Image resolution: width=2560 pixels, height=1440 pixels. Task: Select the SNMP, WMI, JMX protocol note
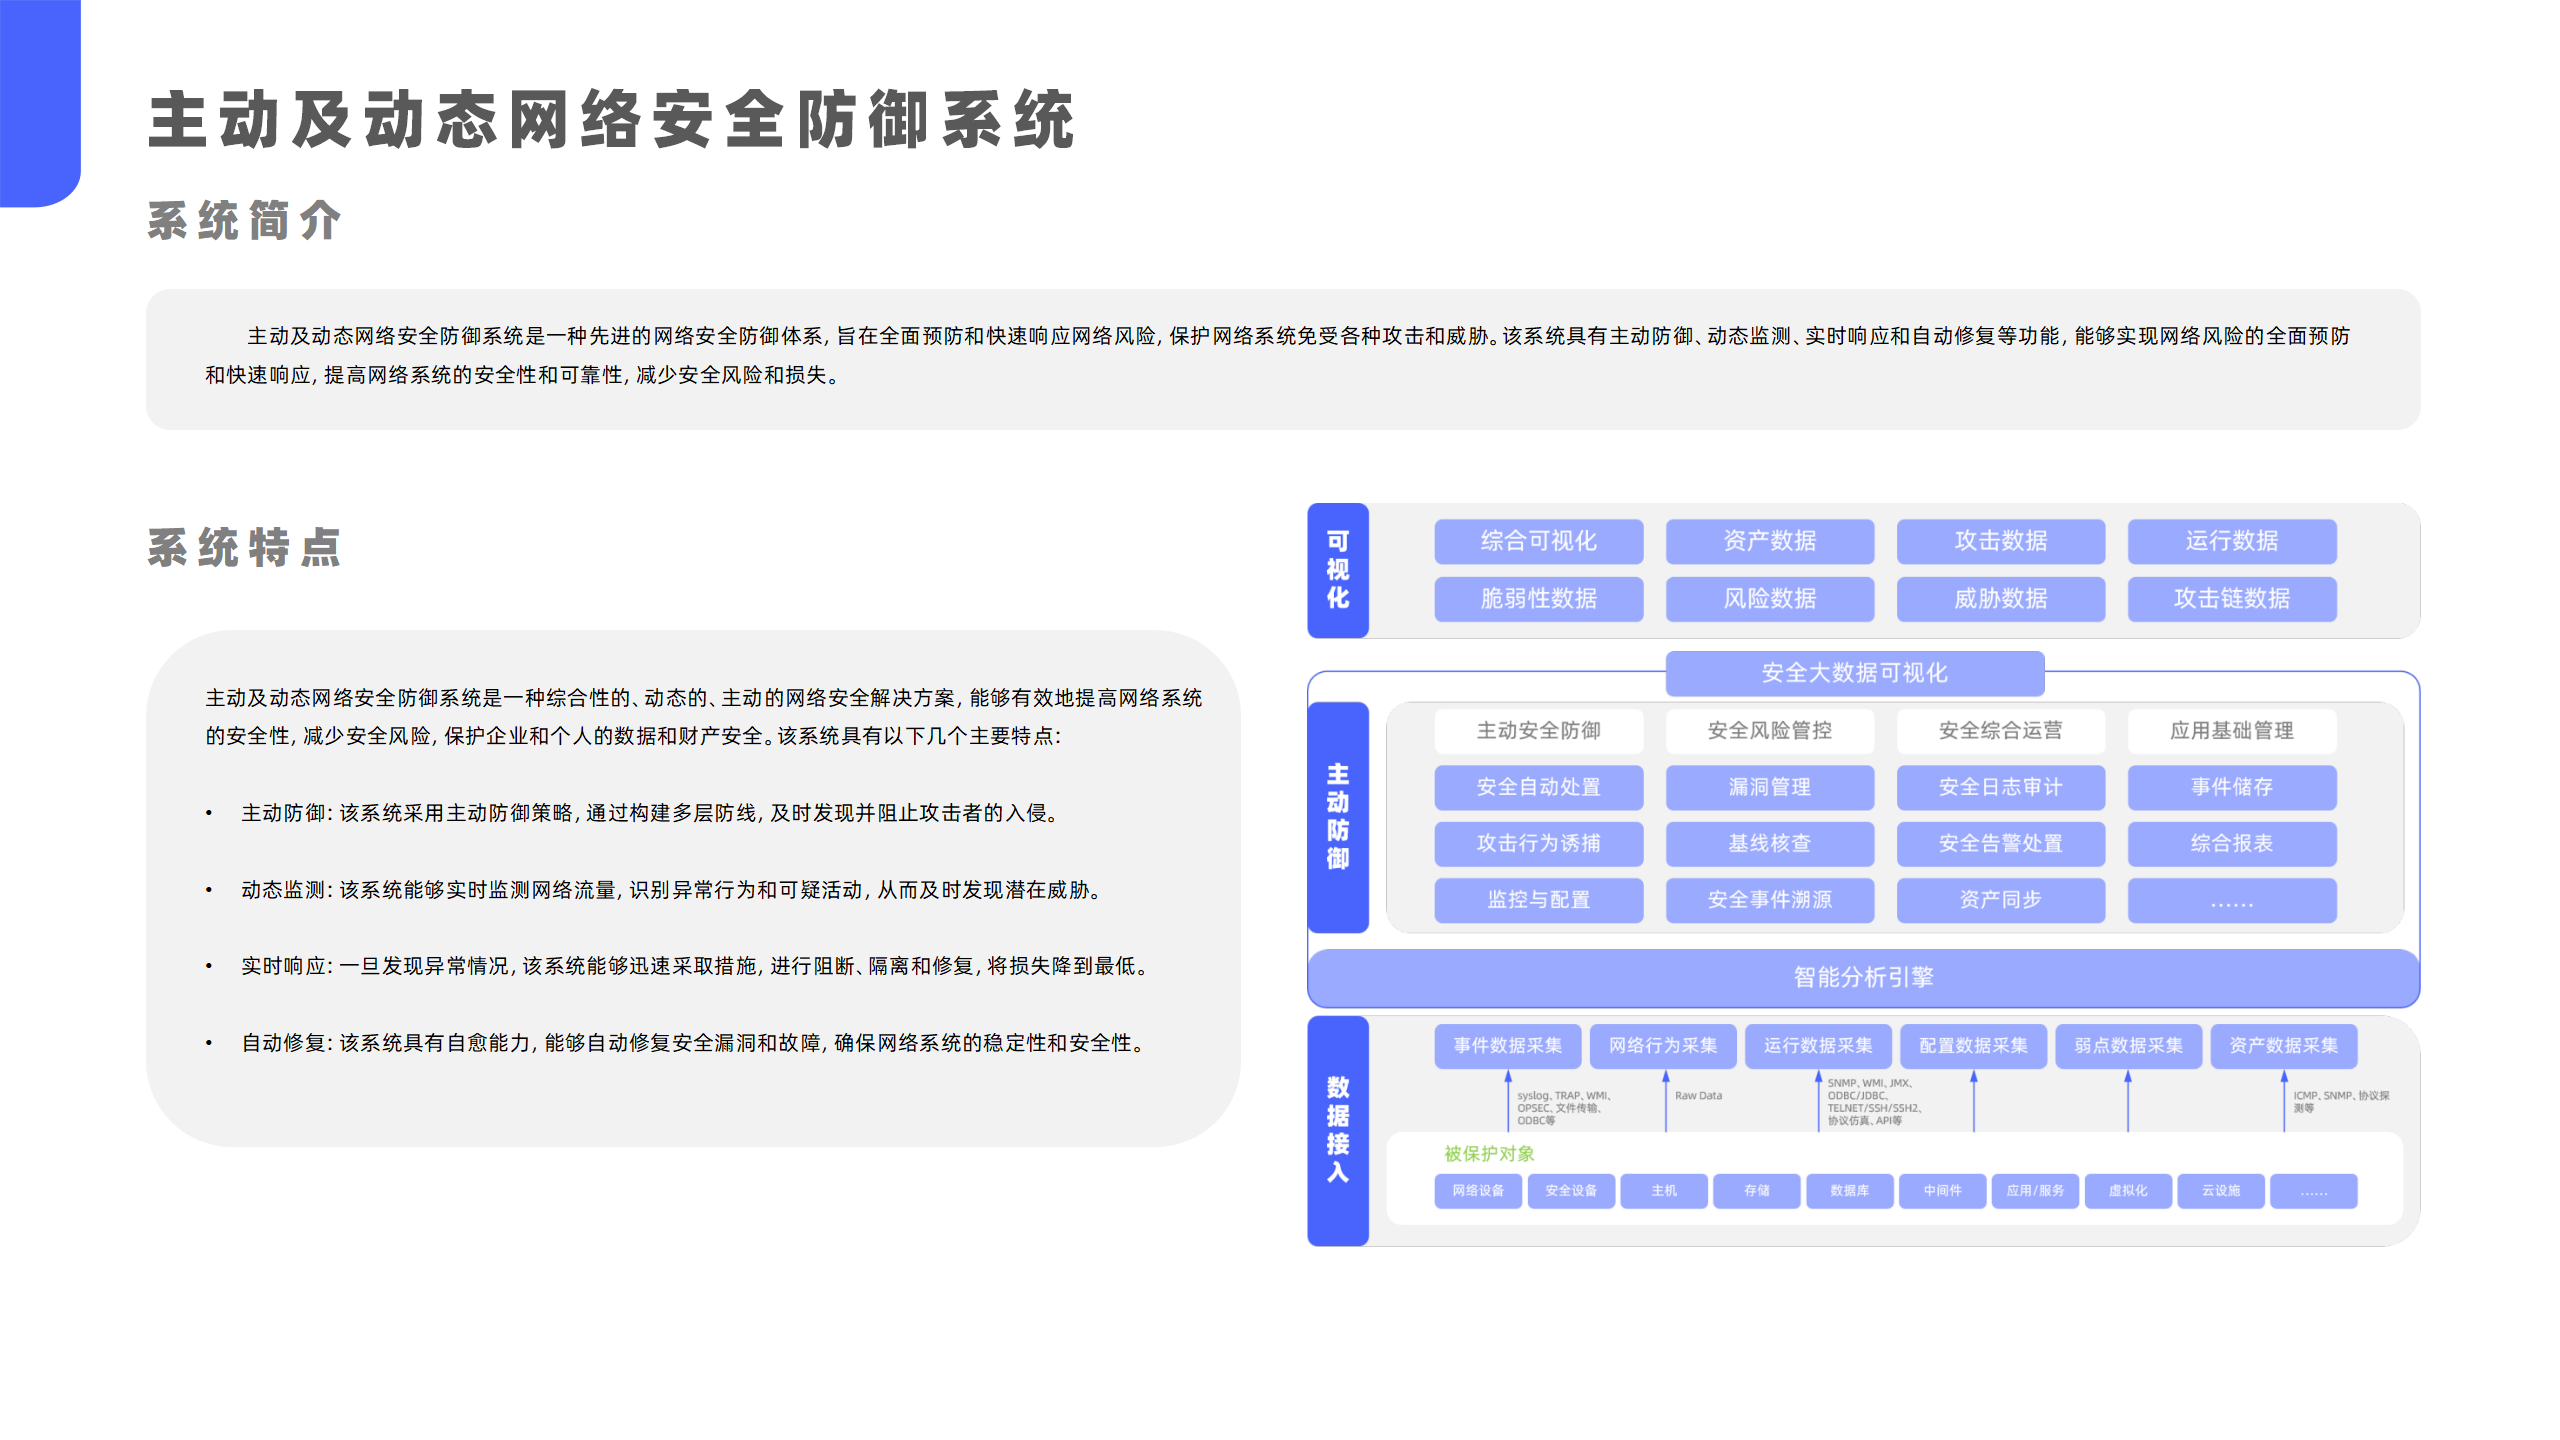(1875, 1102)
